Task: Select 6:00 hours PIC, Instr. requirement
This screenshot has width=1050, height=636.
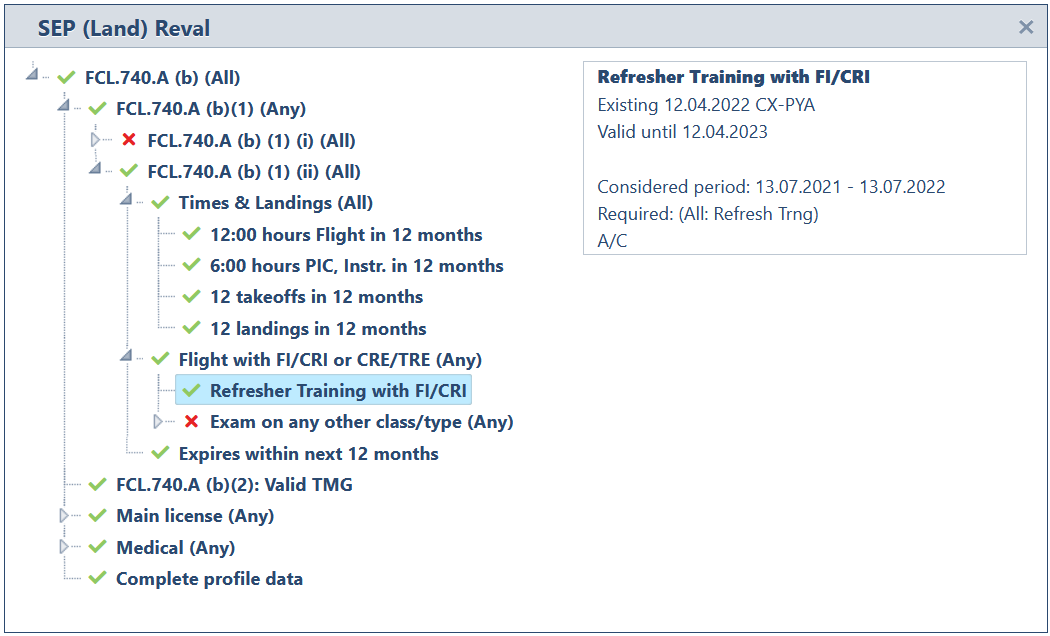Action: click(x=356, y=266)
